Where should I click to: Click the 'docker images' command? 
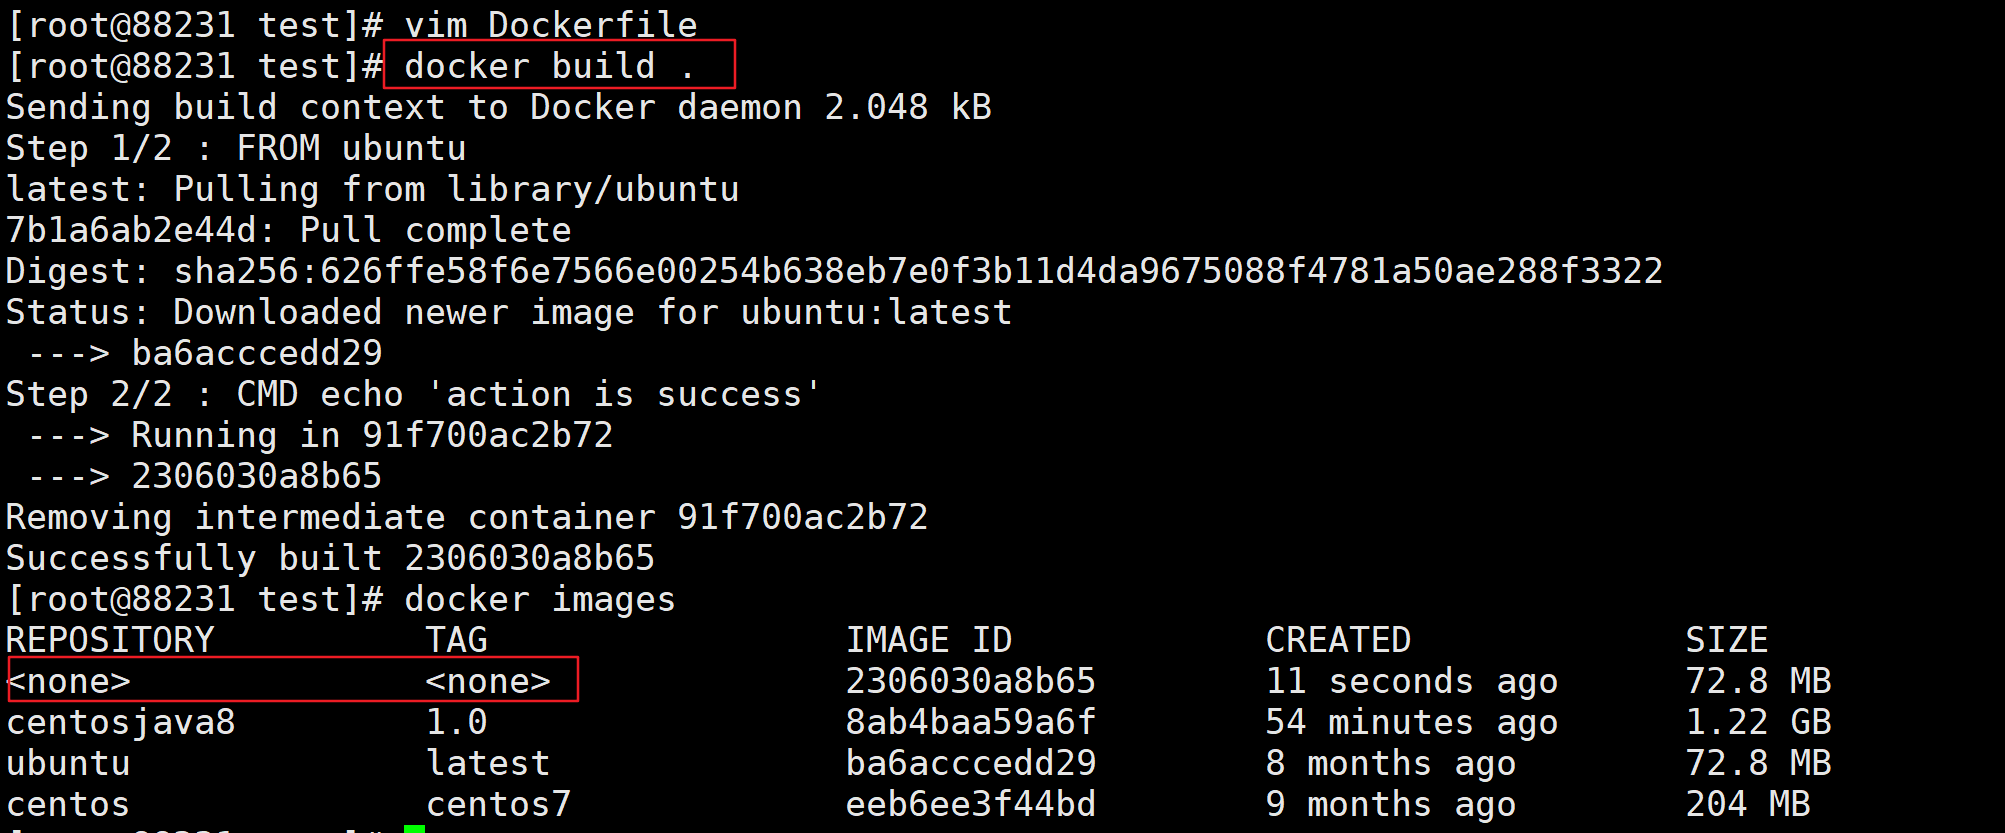tap(539, 599)
